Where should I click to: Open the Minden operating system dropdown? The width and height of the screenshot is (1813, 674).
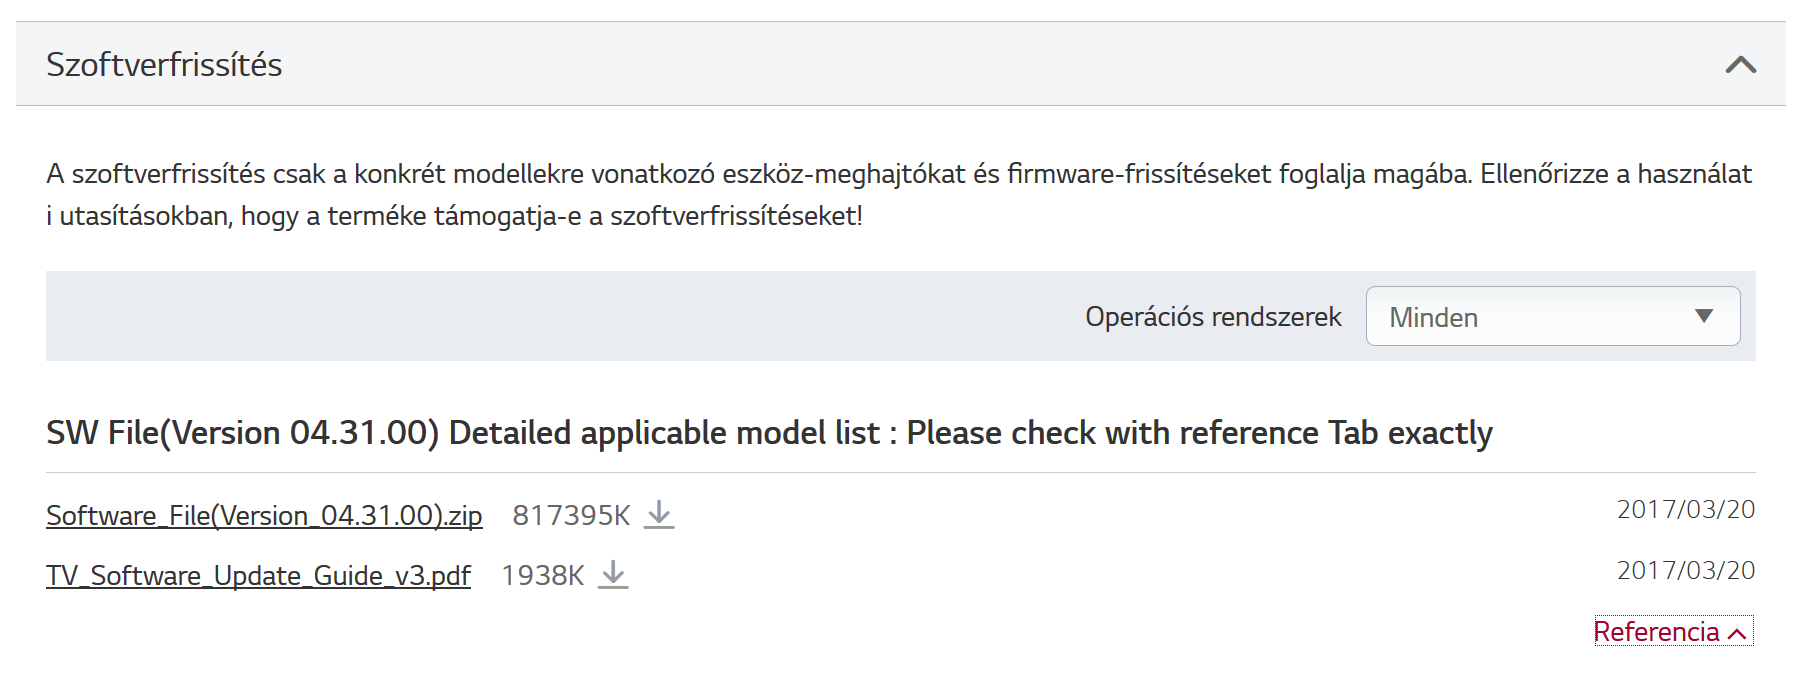click(x=1552, y=316)
